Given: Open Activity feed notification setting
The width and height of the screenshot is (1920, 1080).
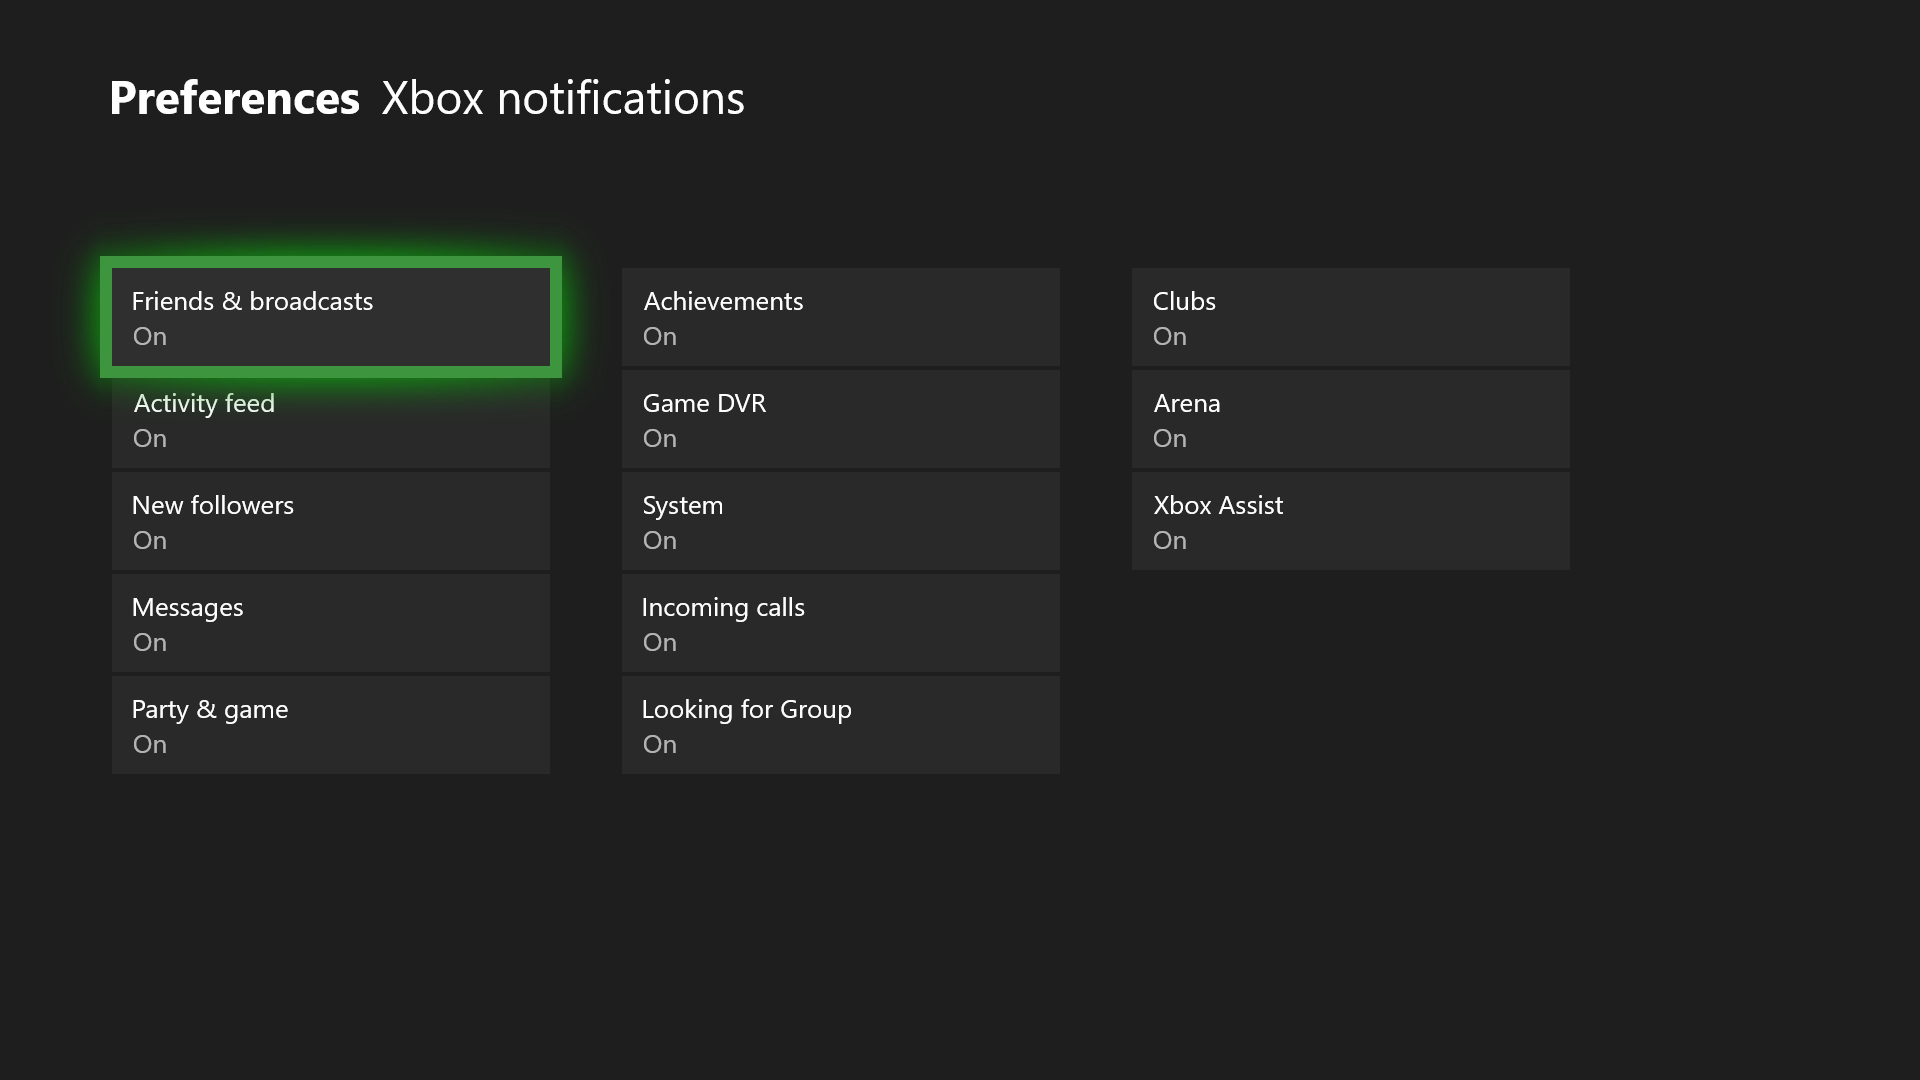Looking at the screenshot, I should [330, 420].
